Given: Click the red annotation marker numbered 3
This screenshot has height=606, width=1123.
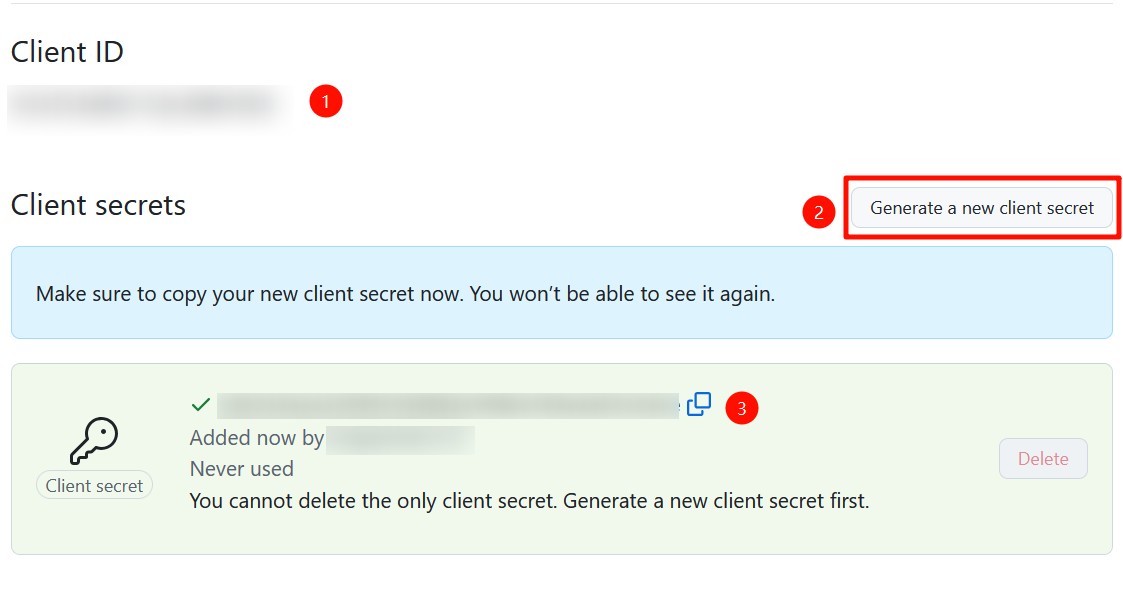Looking at the screenshot, I should coord(741,407).
